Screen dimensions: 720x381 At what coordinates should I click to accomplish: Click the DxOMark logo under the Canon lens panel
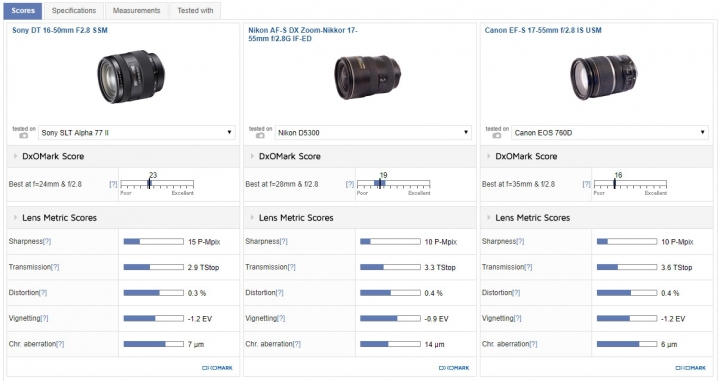click(690, 368)
